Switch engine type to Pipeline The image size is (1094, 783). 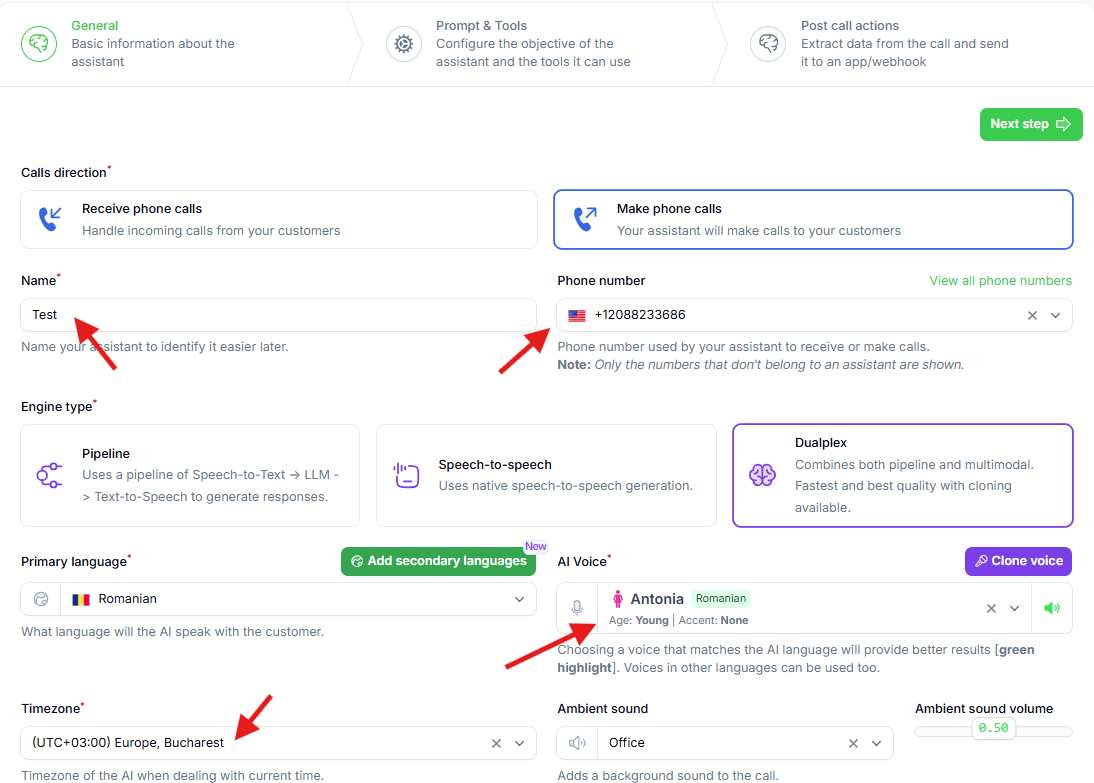[189, 475]
